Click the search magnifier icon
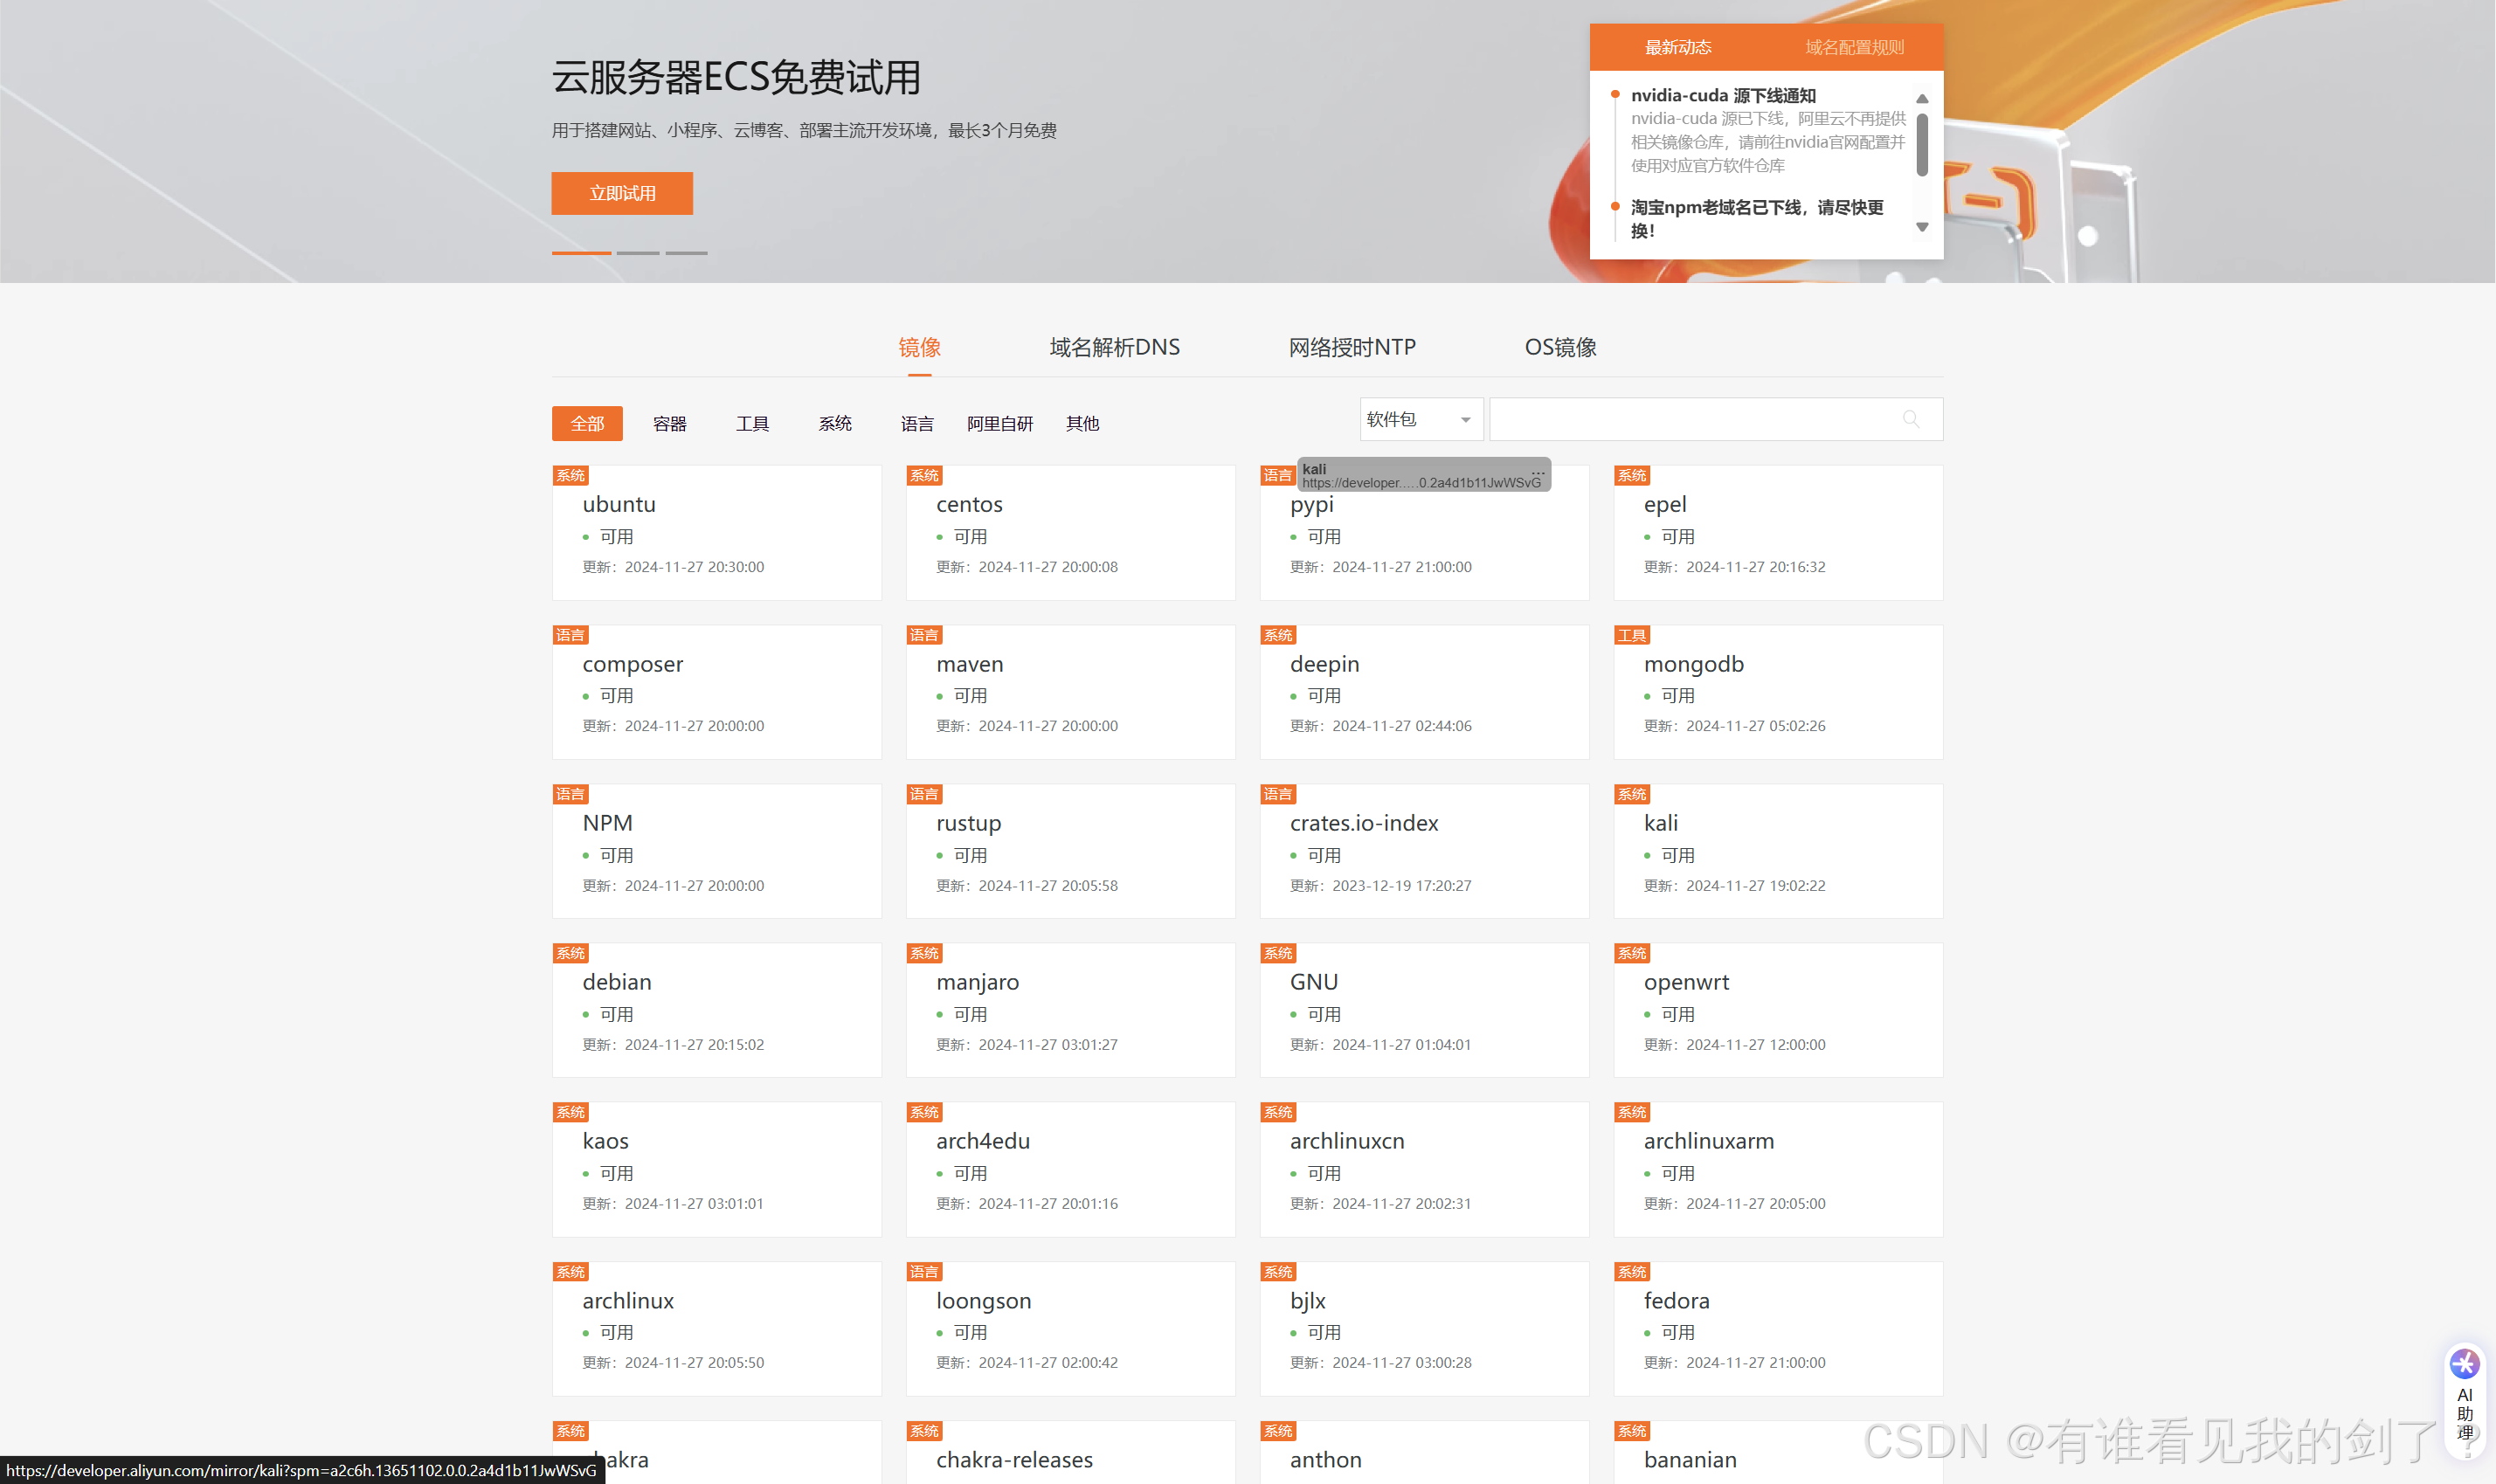This screenshot has height=1484, width=2496. coord(1910,419)
